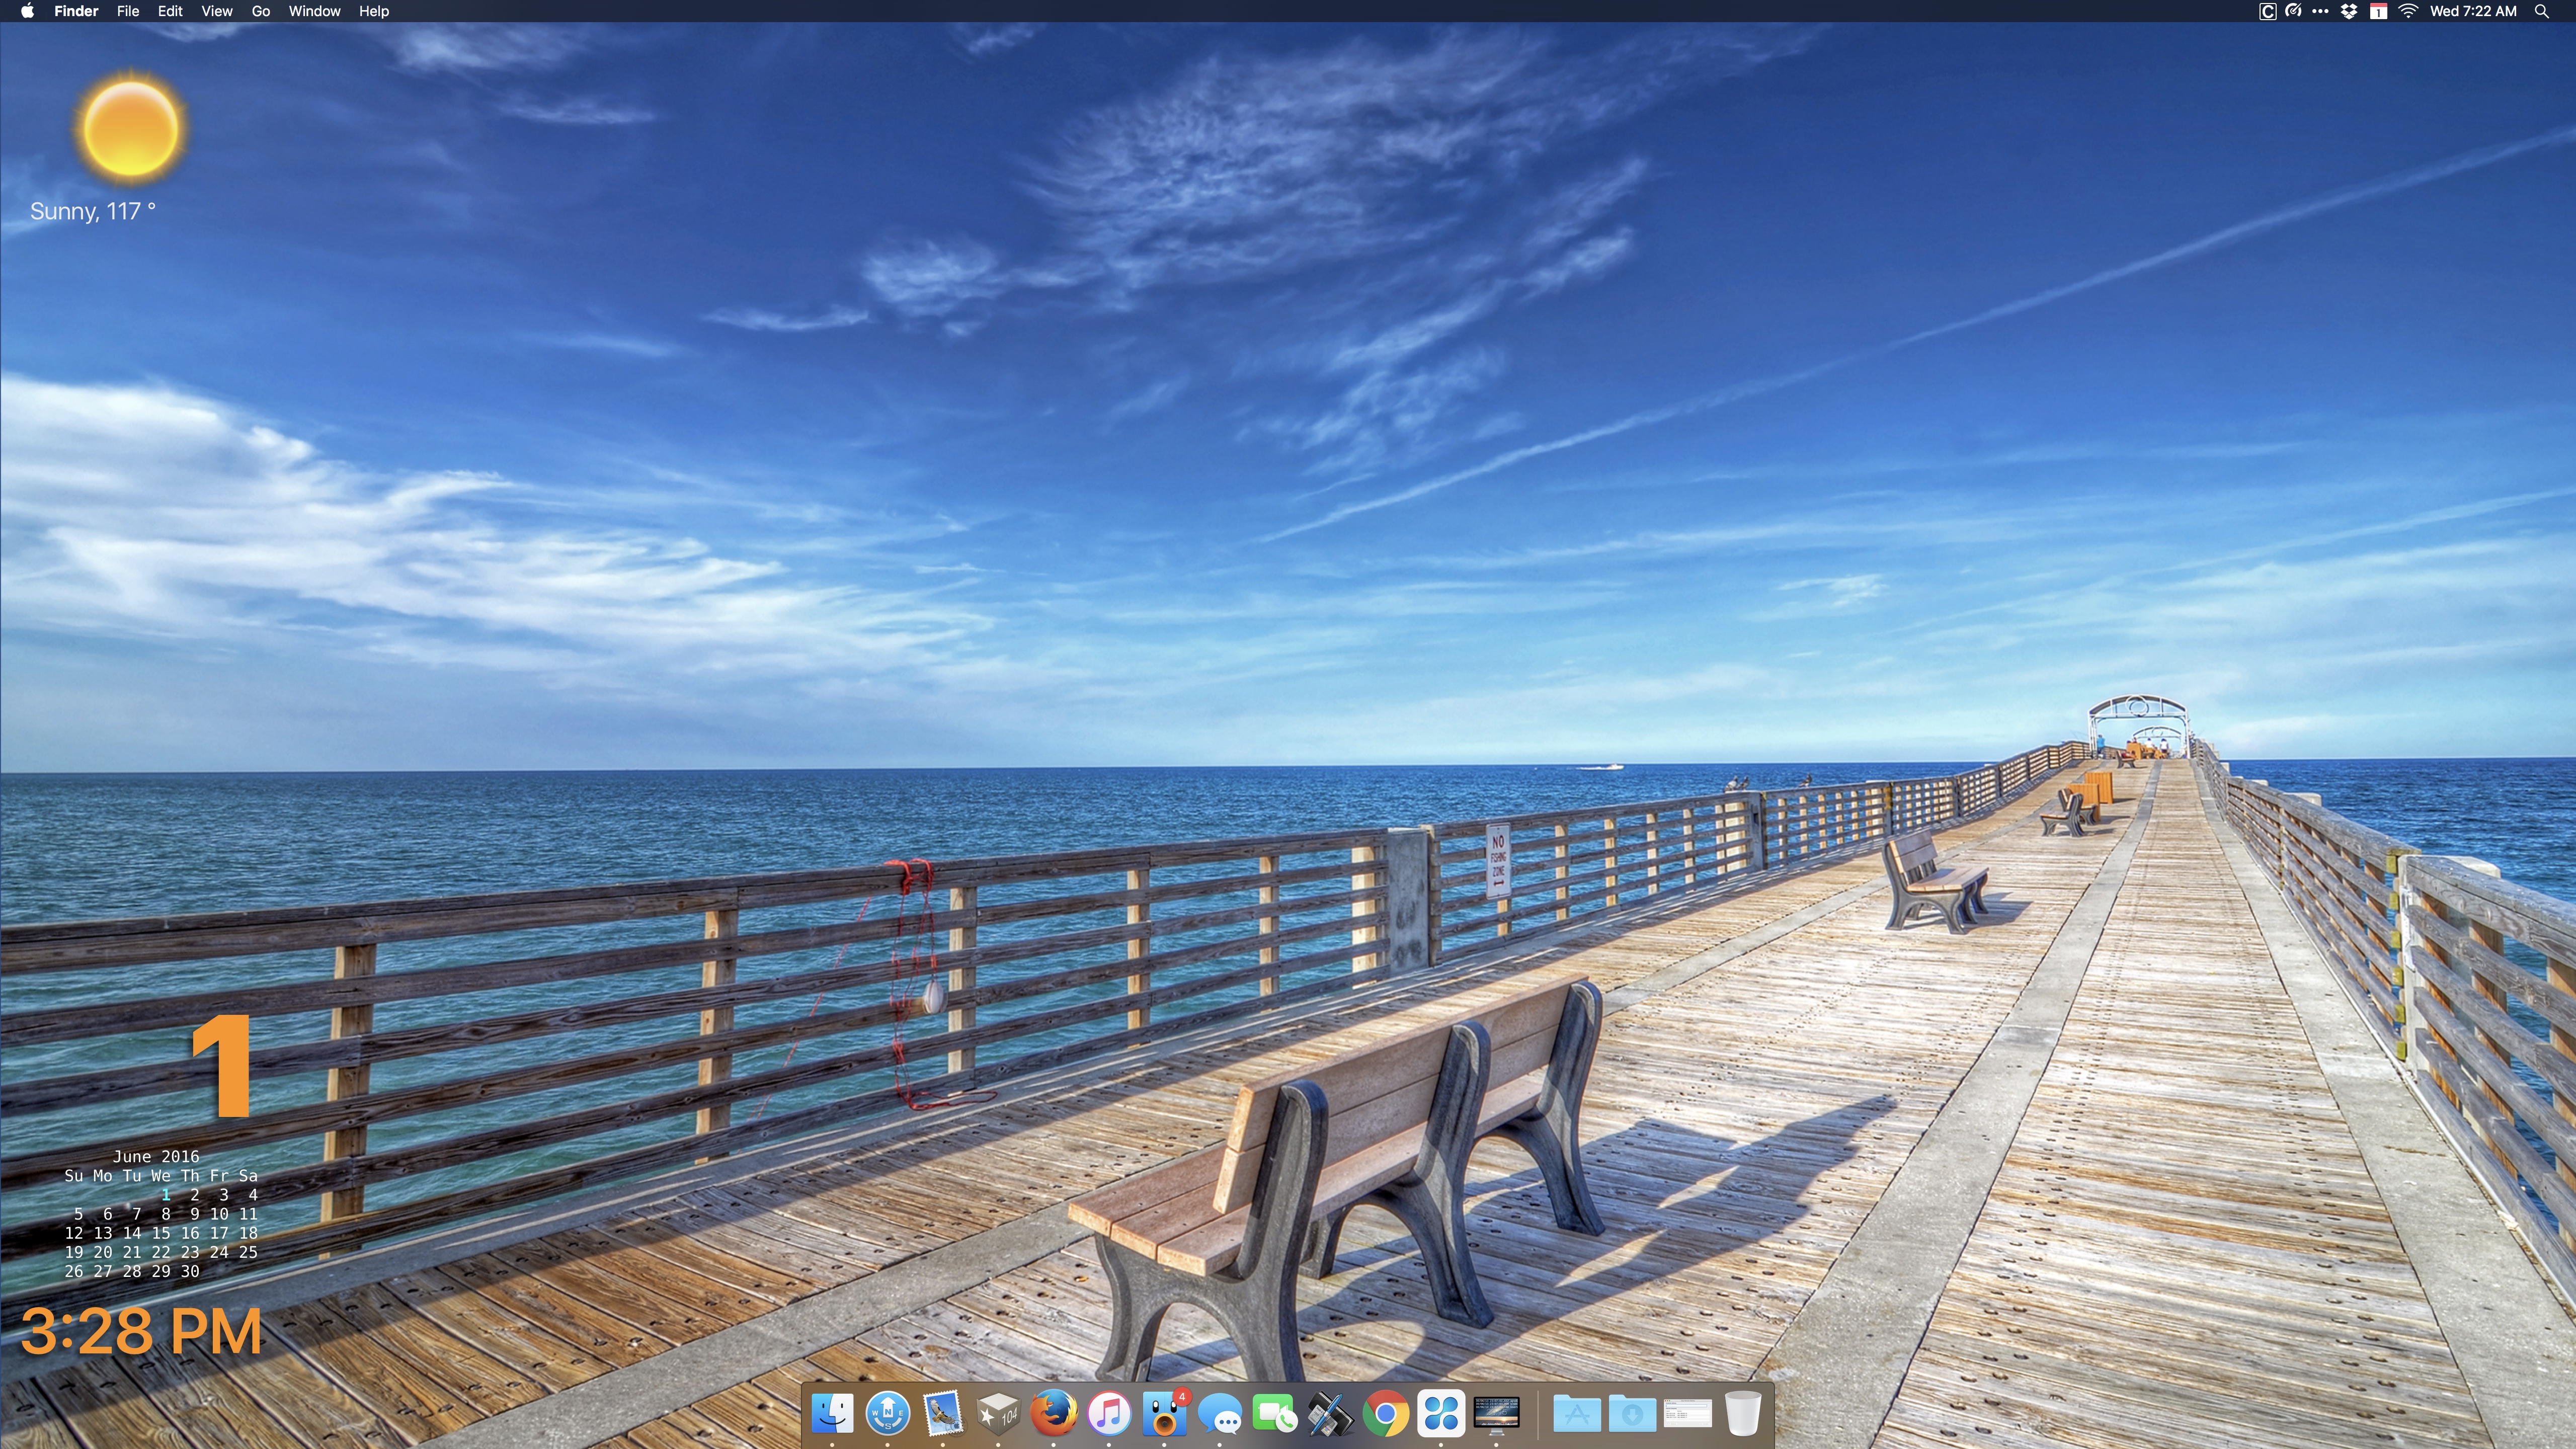Open the Wi-Fi status menu
This screenshot has height=1449, width=2576.
(x=2408, y=11)
